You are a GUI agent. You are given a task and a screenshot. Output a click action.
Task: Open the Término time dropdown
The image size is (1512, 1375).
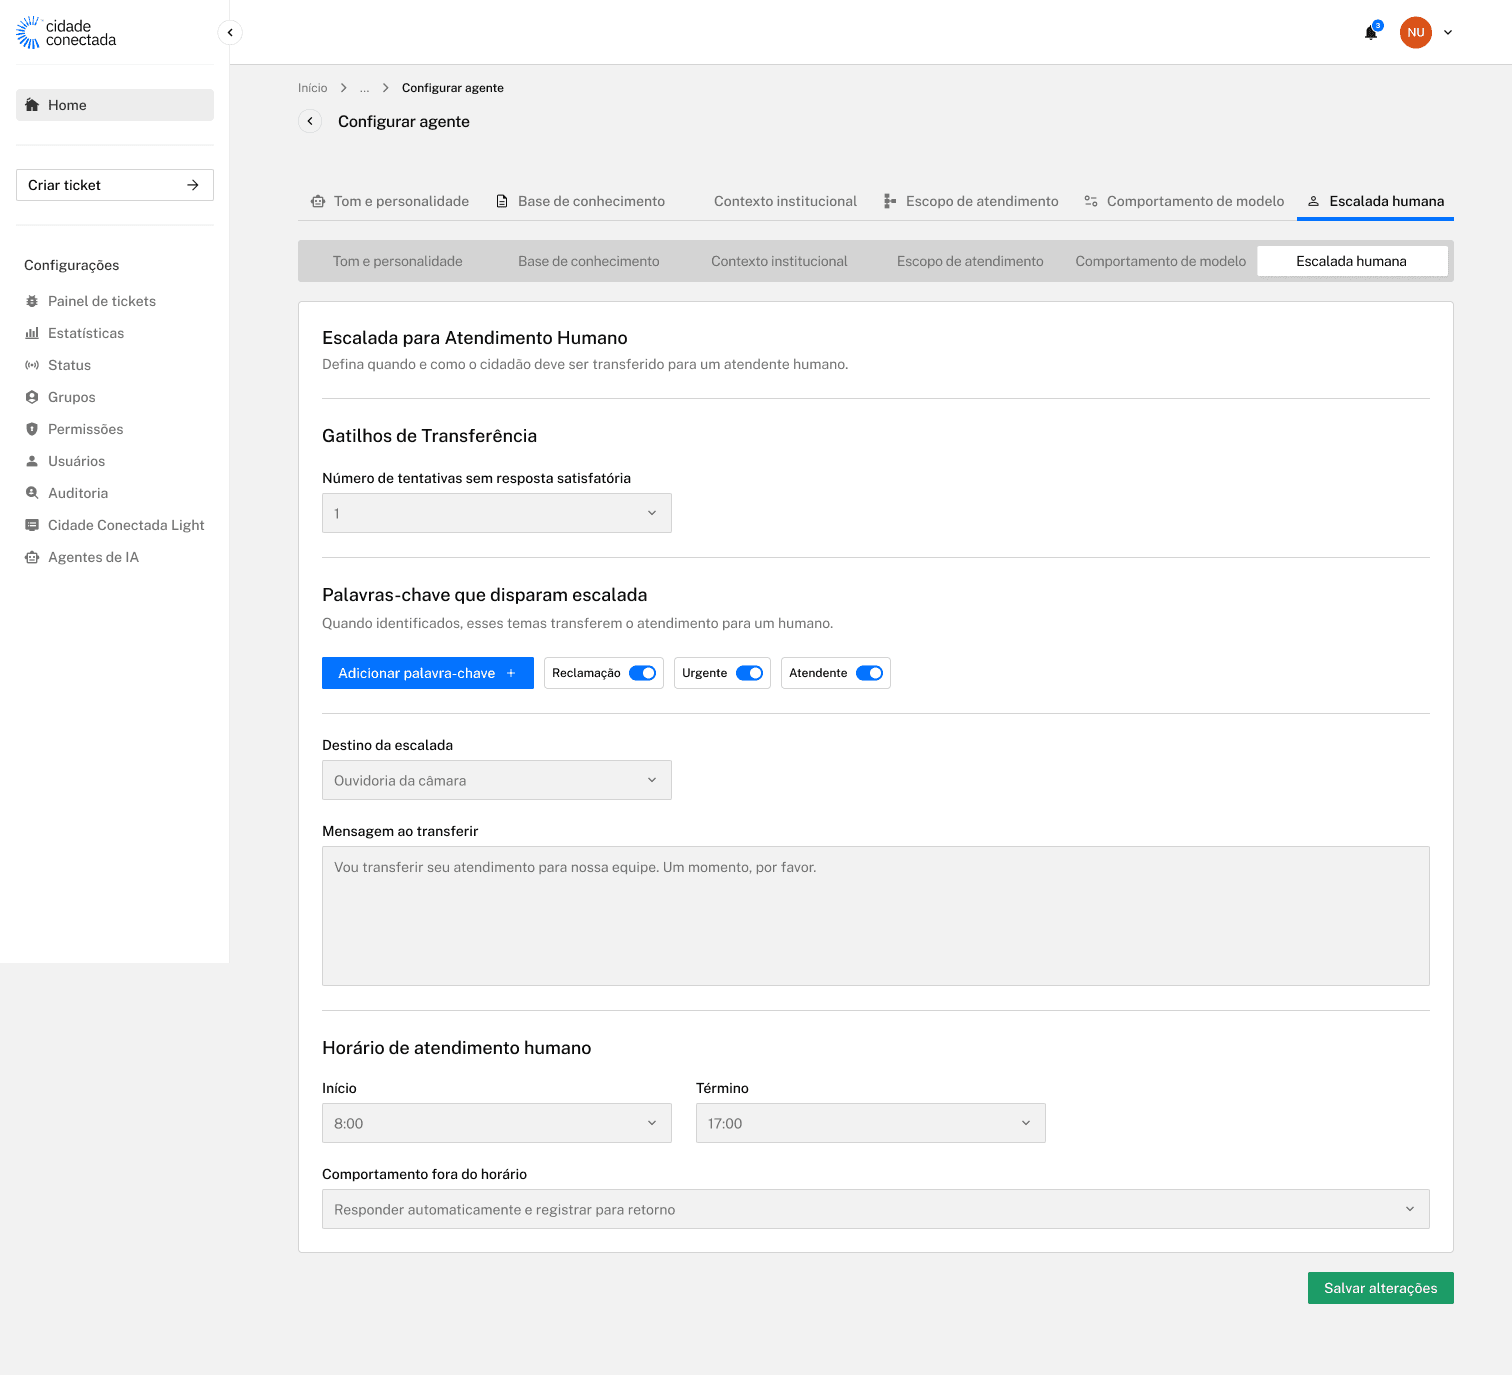(871, 1123)
